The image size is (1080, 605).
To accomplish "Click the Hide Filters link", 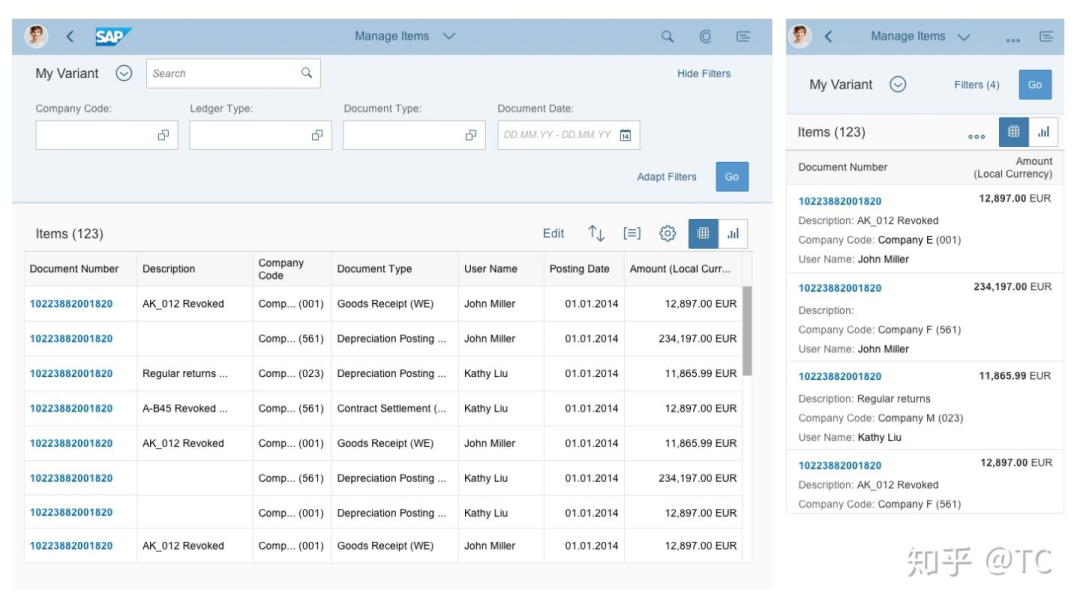I will (x=703, y=74).
